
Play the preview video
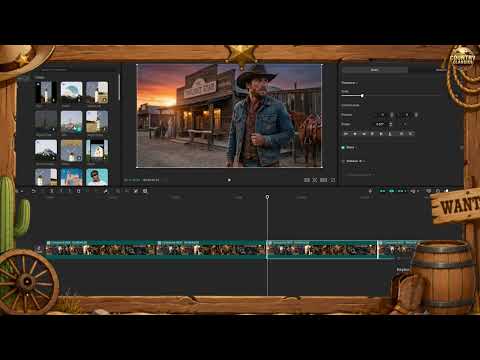point(229,180)
